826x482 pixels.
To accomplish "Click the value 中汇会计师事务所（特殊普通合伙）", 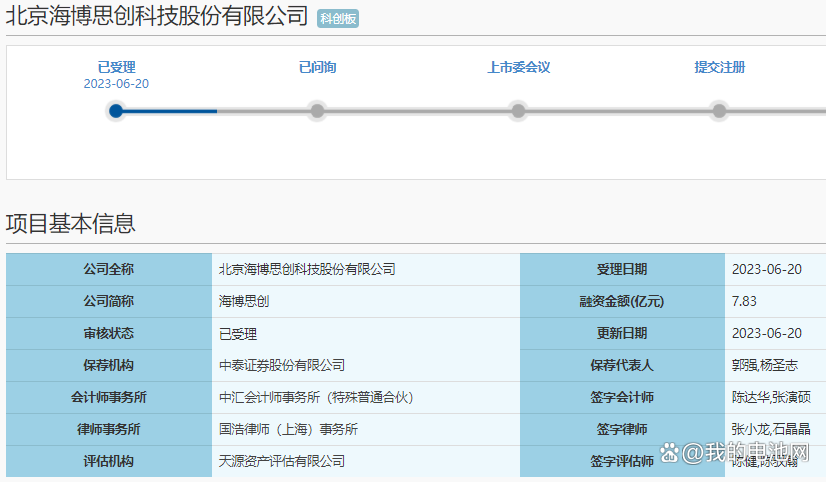I will point(317,398).
